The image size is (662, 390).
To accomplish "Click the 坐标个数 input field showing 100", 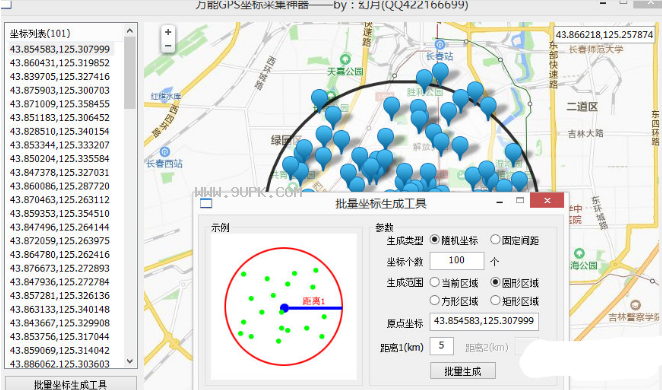I will pos(457,260).
